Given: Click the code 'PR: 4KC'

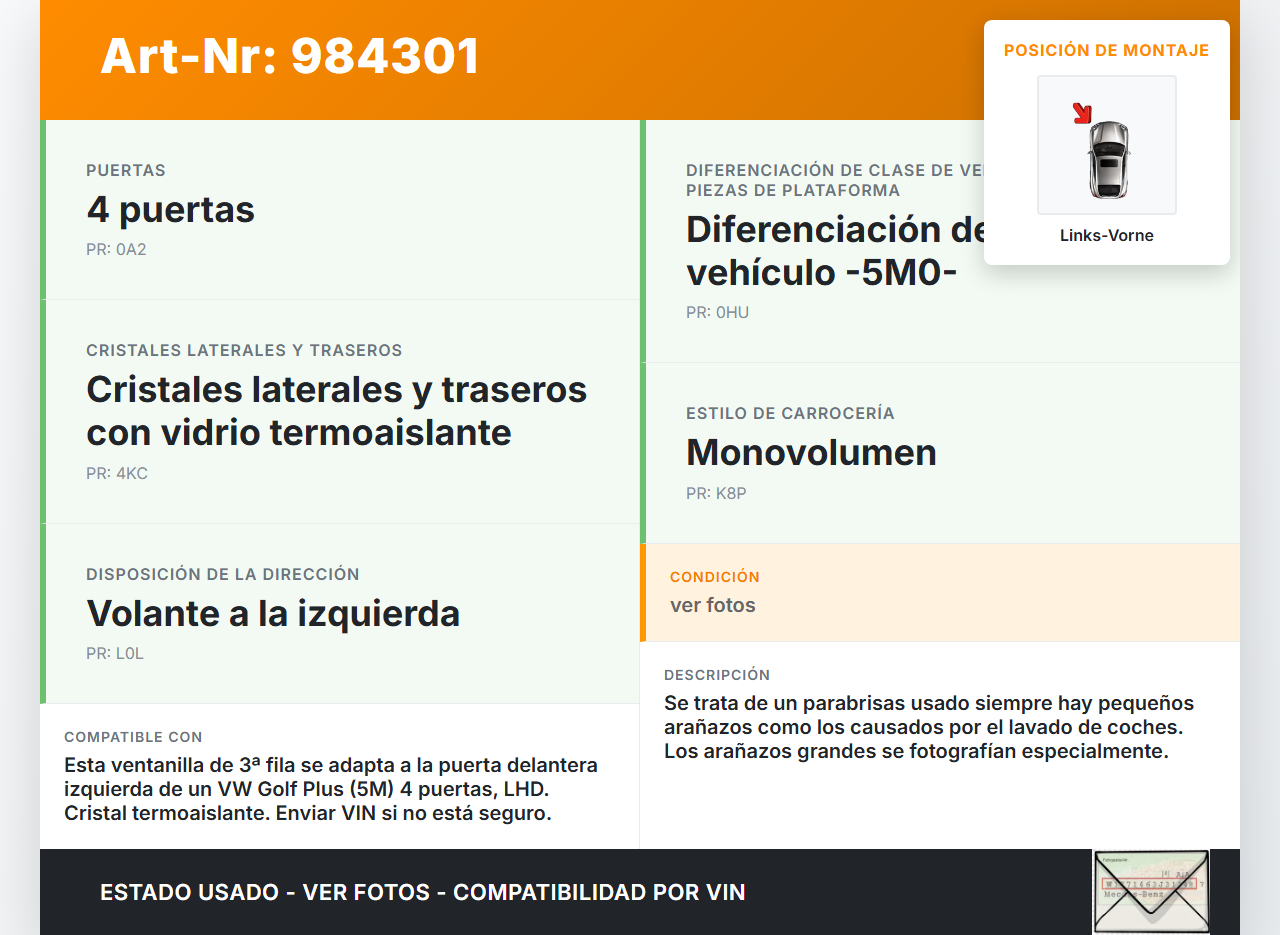Looking at the screenshot, I should click(117, 473).
